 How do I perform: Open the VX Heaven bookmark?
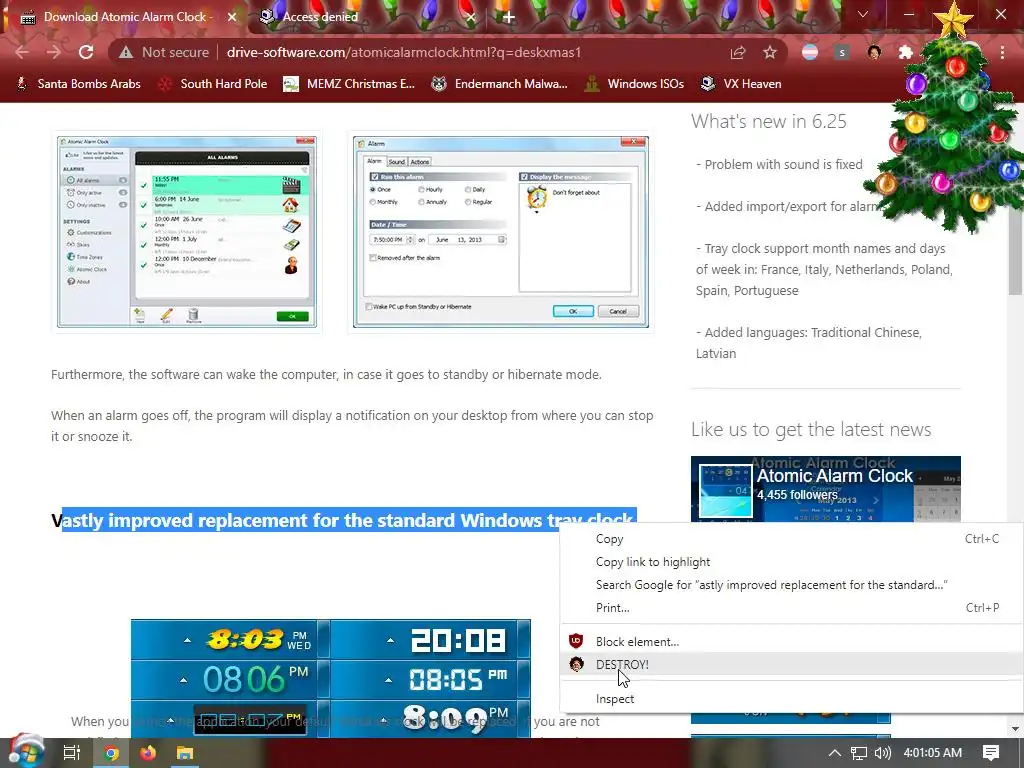pos(741,84)
